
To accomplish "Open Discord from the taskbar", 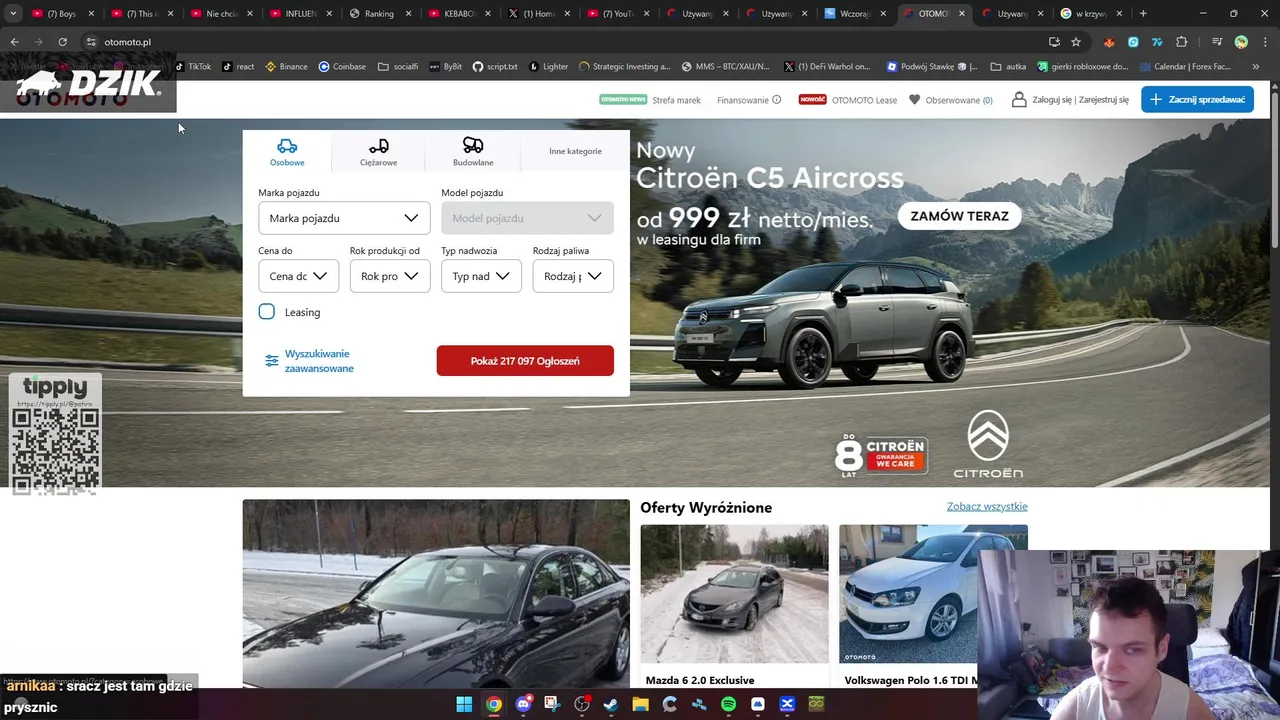I will [x=523, y=704].
